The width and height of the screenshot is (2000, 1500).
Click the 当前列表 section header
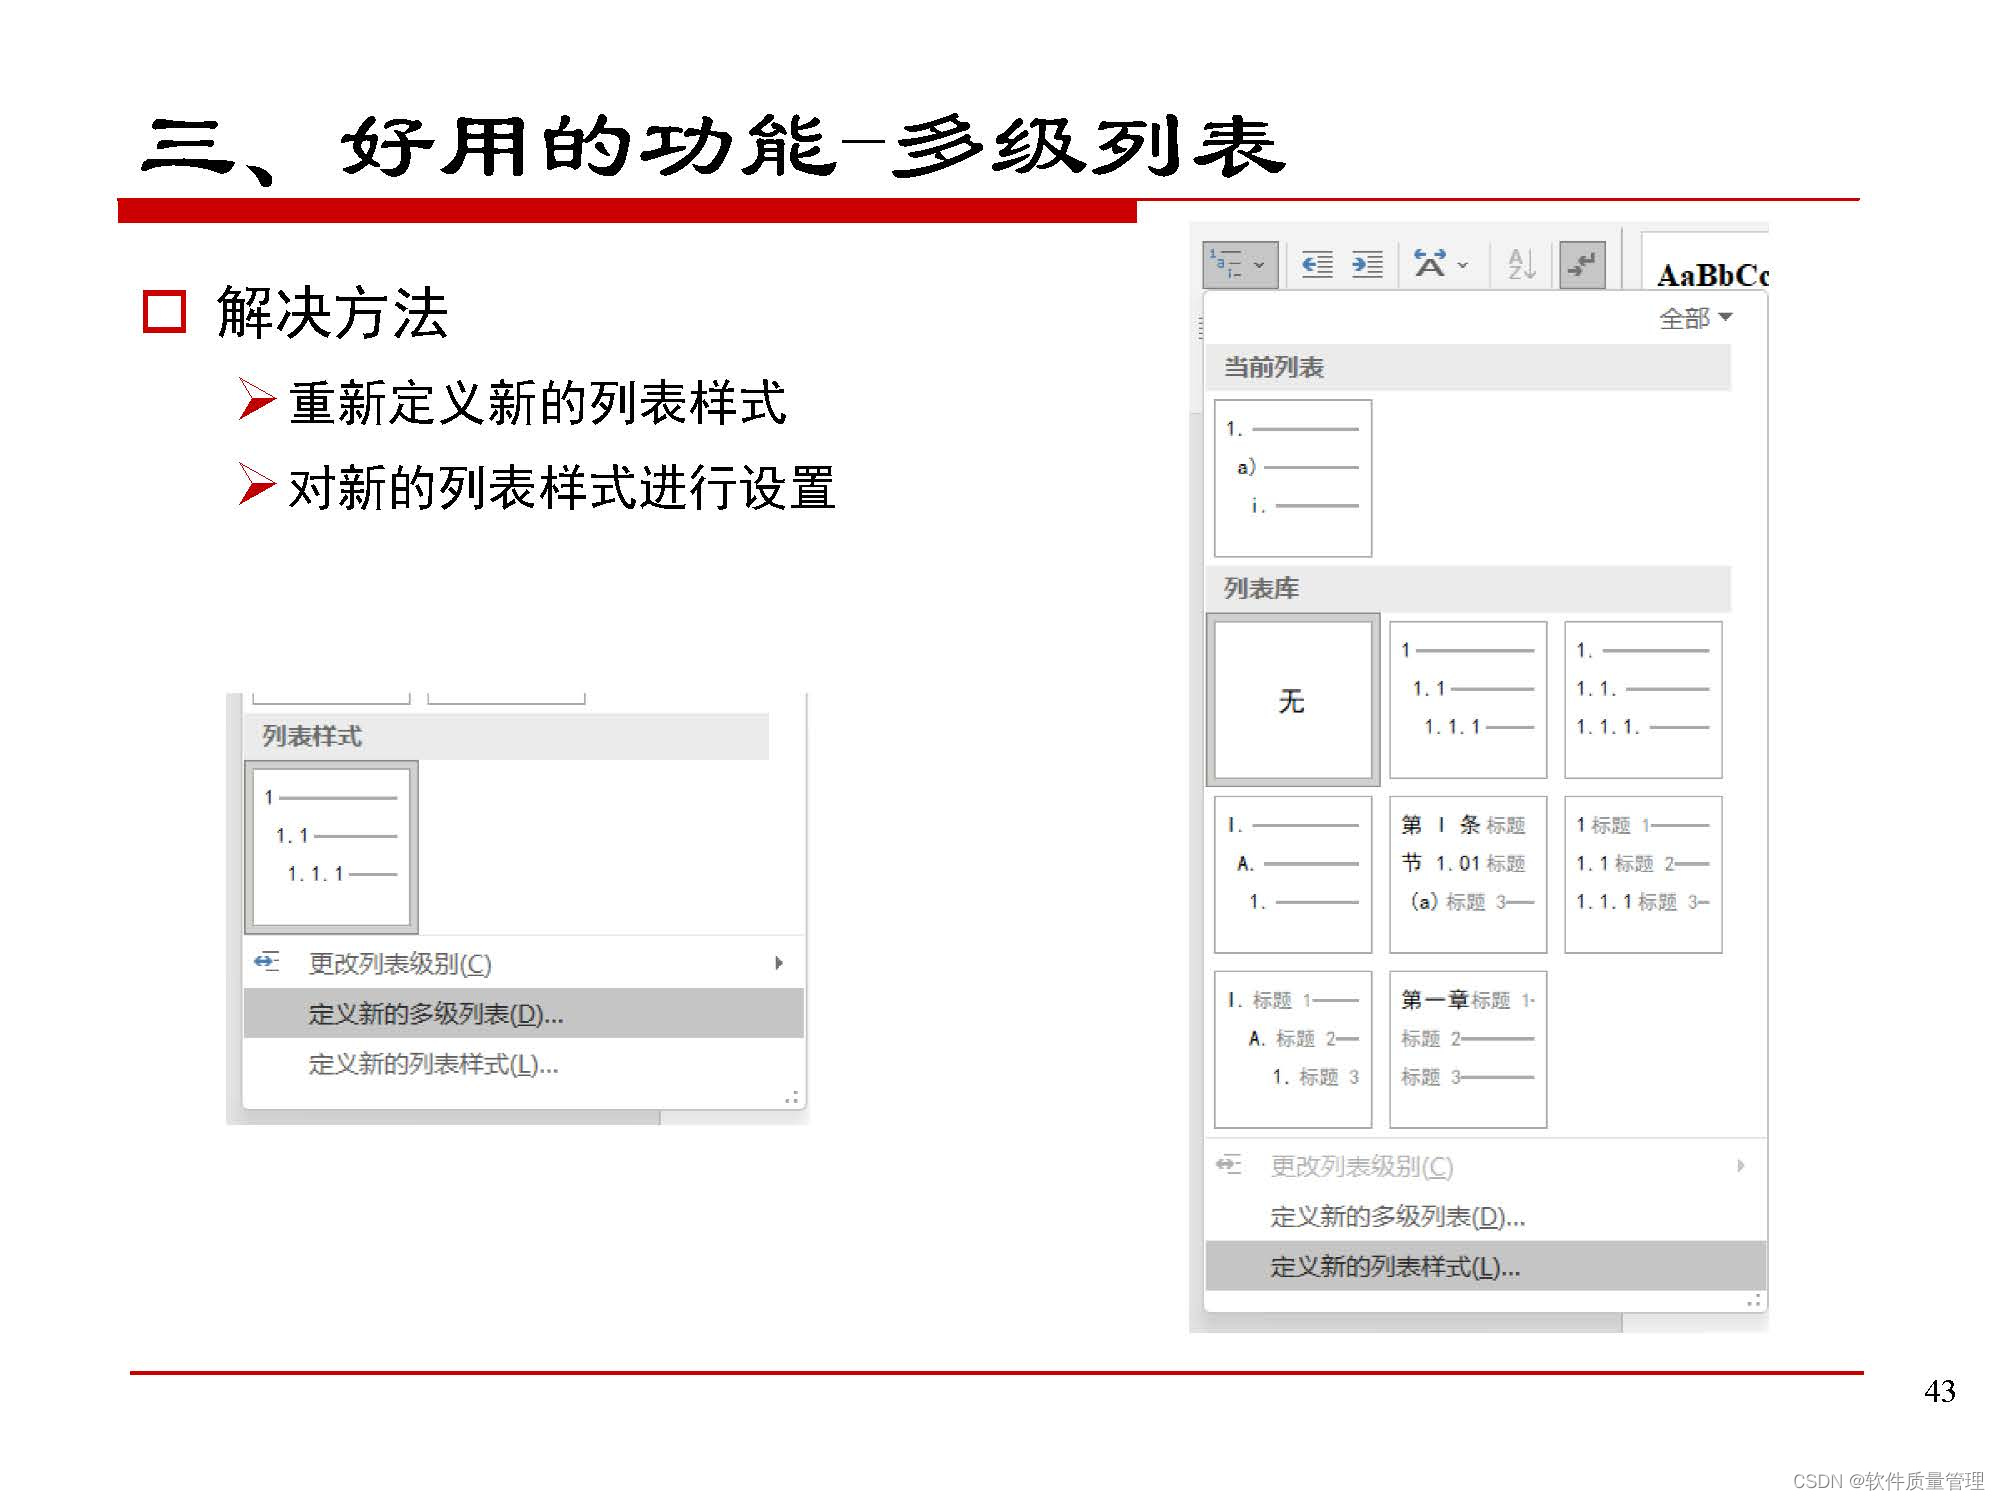(1468, 367)
